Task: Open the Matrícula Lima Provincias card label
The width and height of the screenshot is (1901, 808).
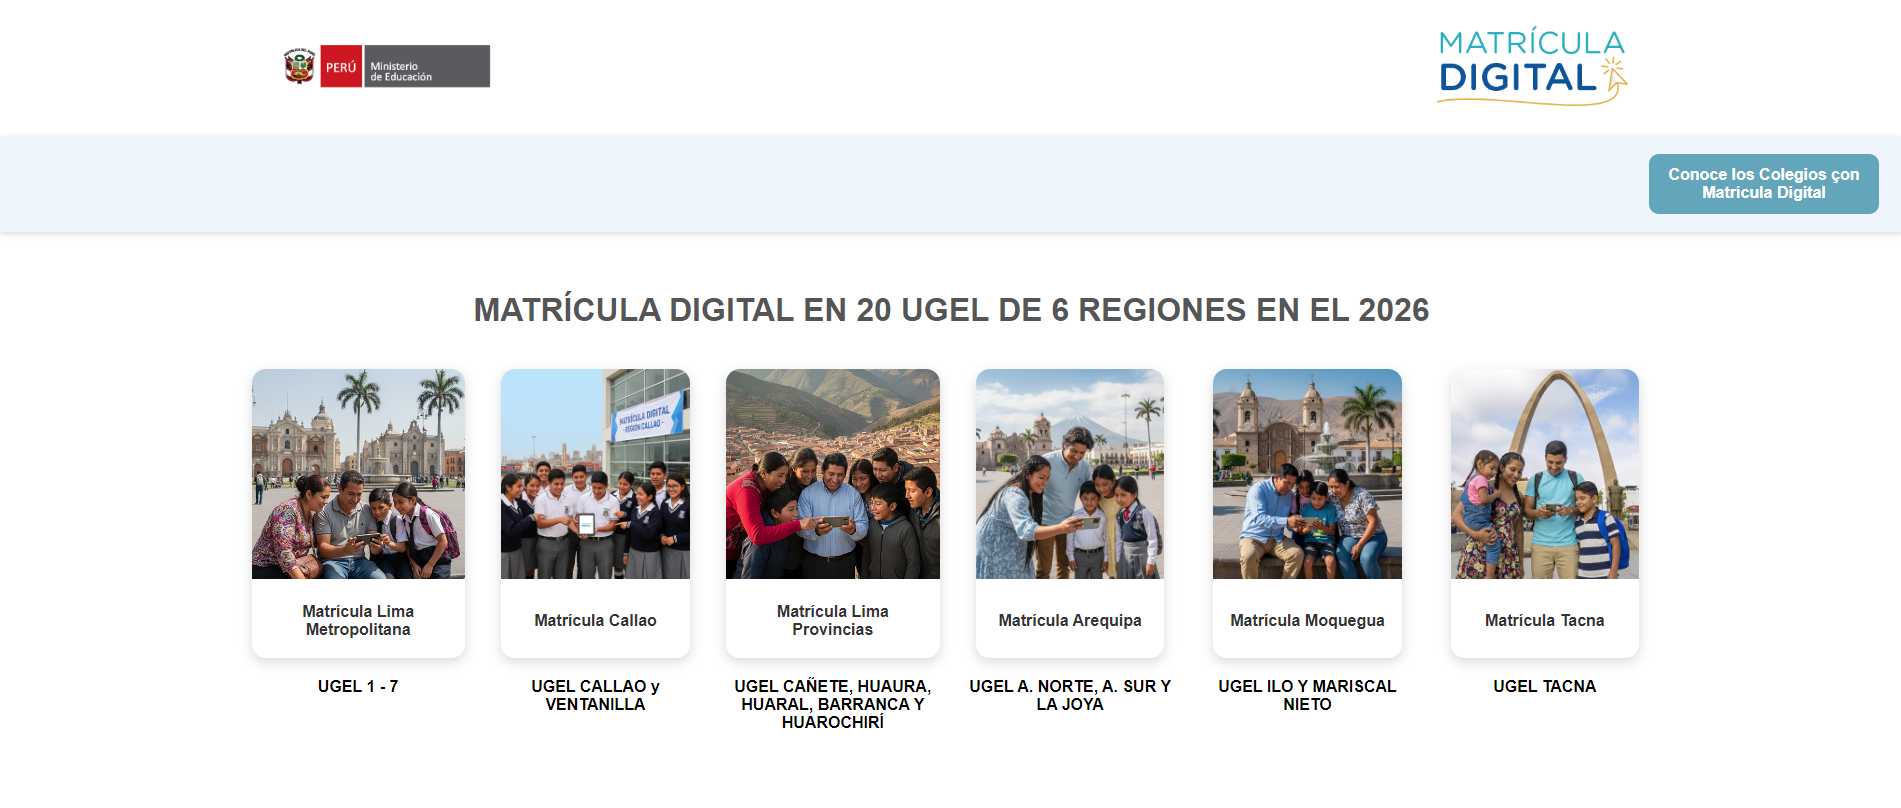Action: point(832,620)
